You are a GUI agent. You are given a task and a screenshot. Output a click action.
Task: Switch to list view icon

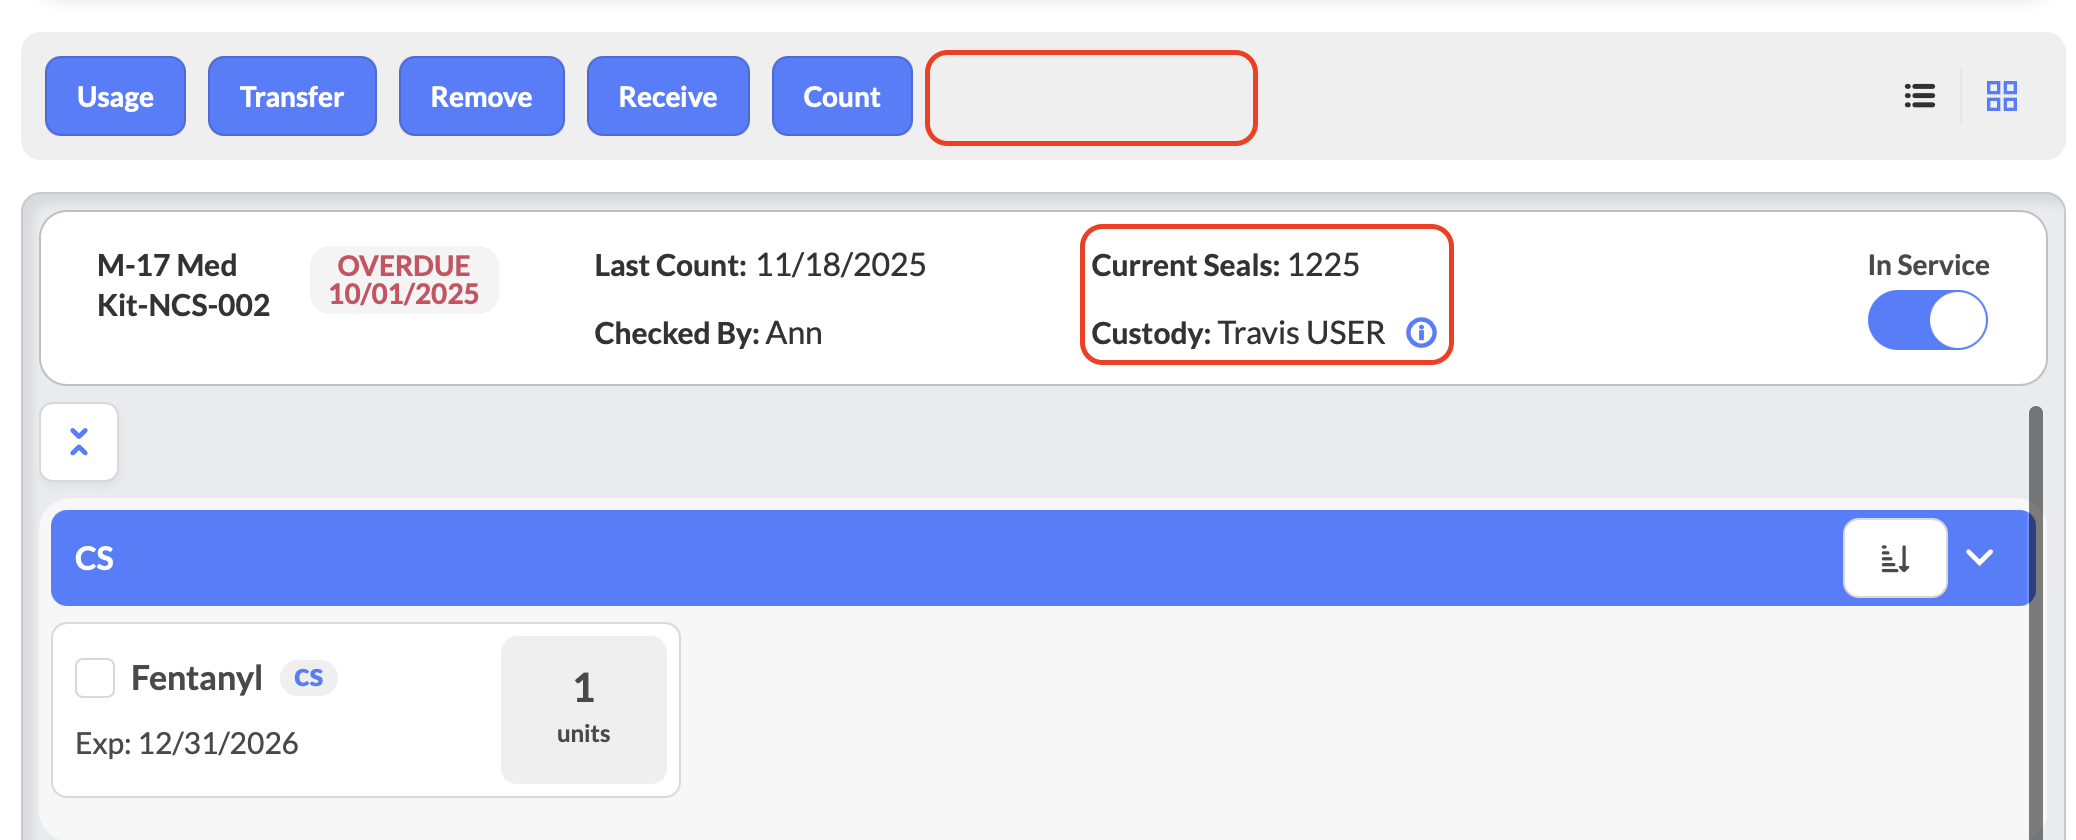click(x=1919, y=96)
